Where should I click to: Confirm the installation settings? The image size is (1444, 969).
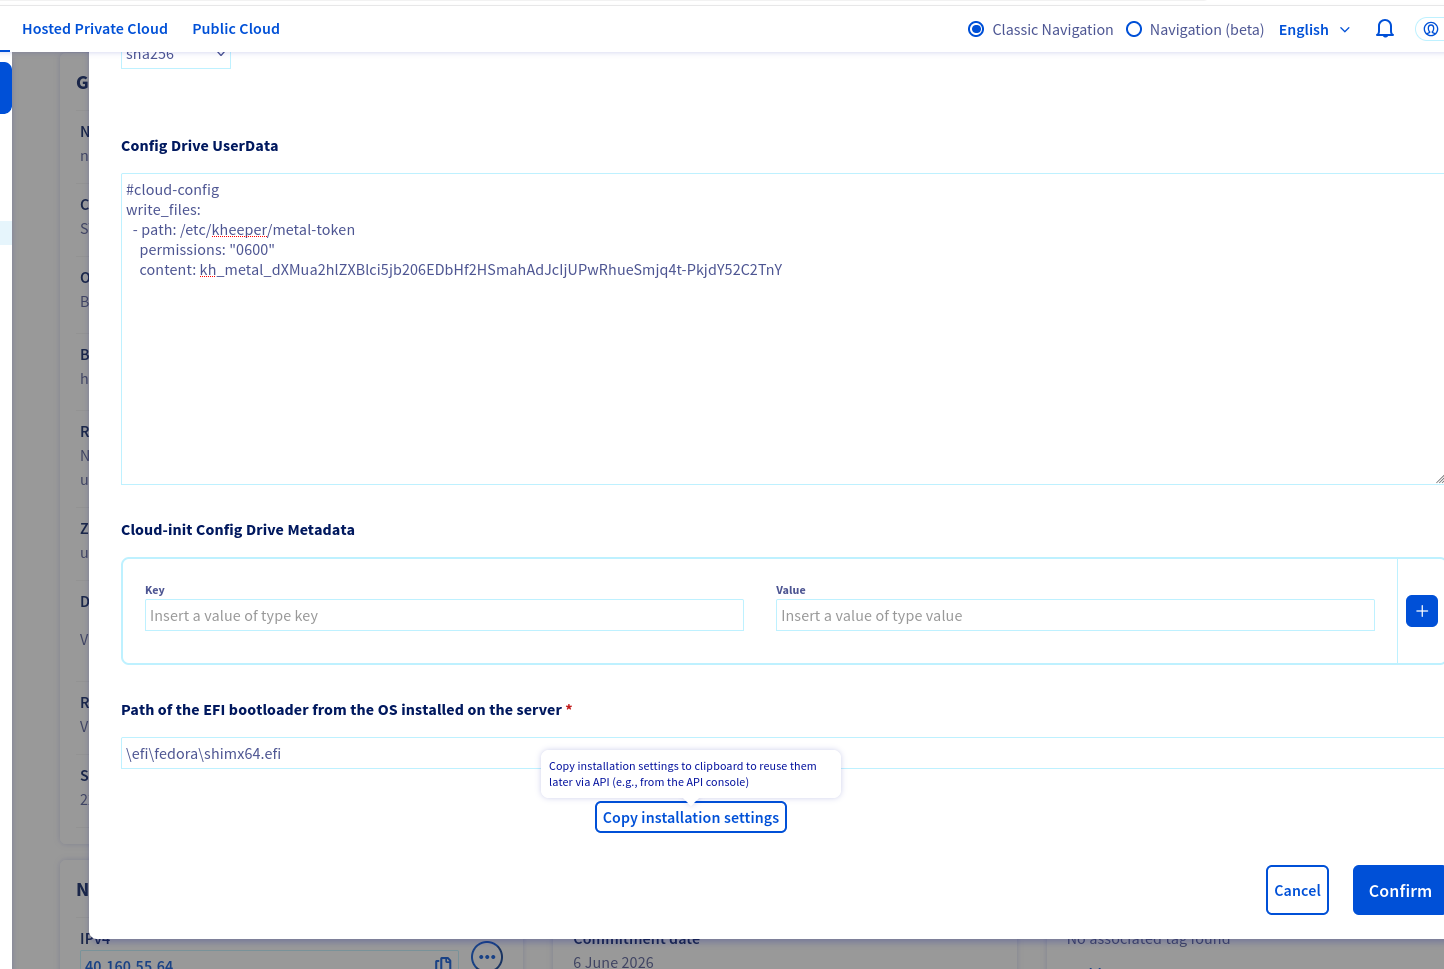pos(1399,890)
